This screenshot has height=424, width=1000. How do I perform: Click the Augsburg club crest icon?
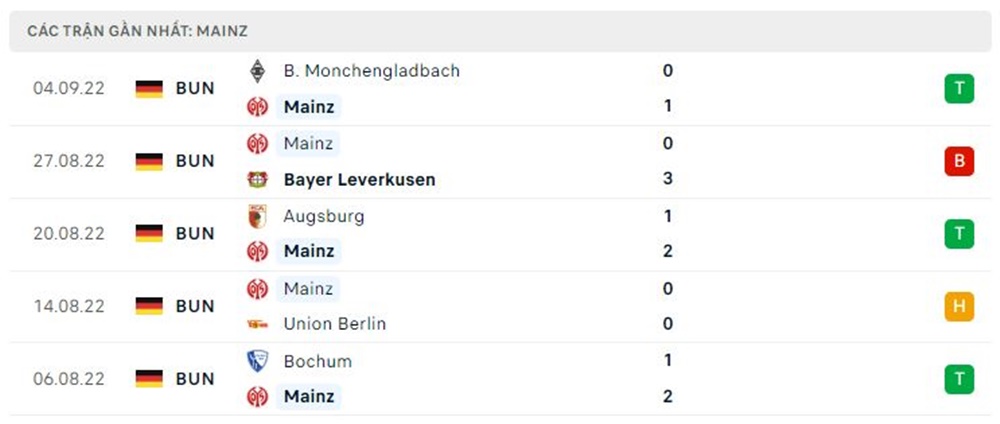click(257, 216)
